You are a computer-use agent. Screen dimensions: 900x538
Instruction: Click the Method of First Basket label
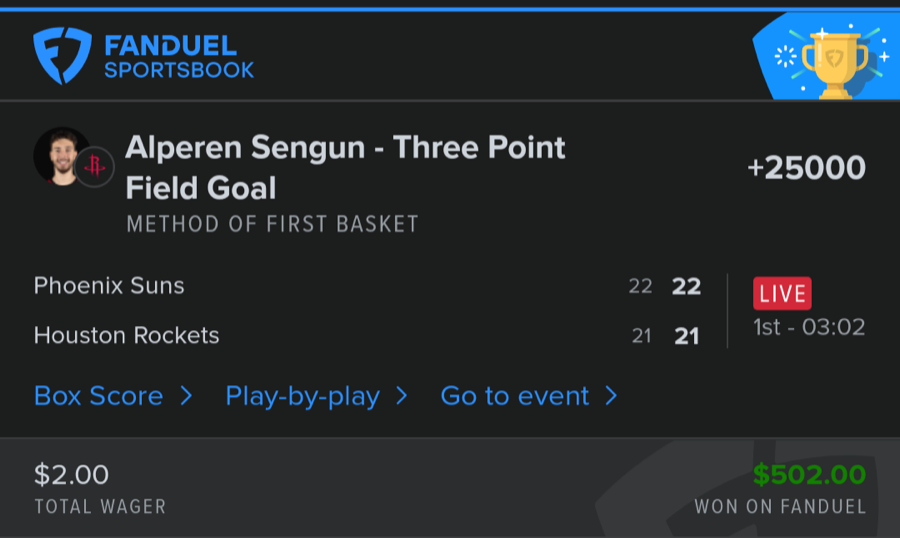272,224
